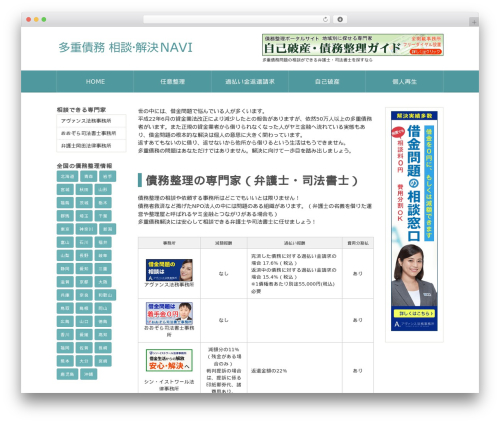Select the 福島 region button
The width and height of the screenshot is (500, 423).
point(65,203)
